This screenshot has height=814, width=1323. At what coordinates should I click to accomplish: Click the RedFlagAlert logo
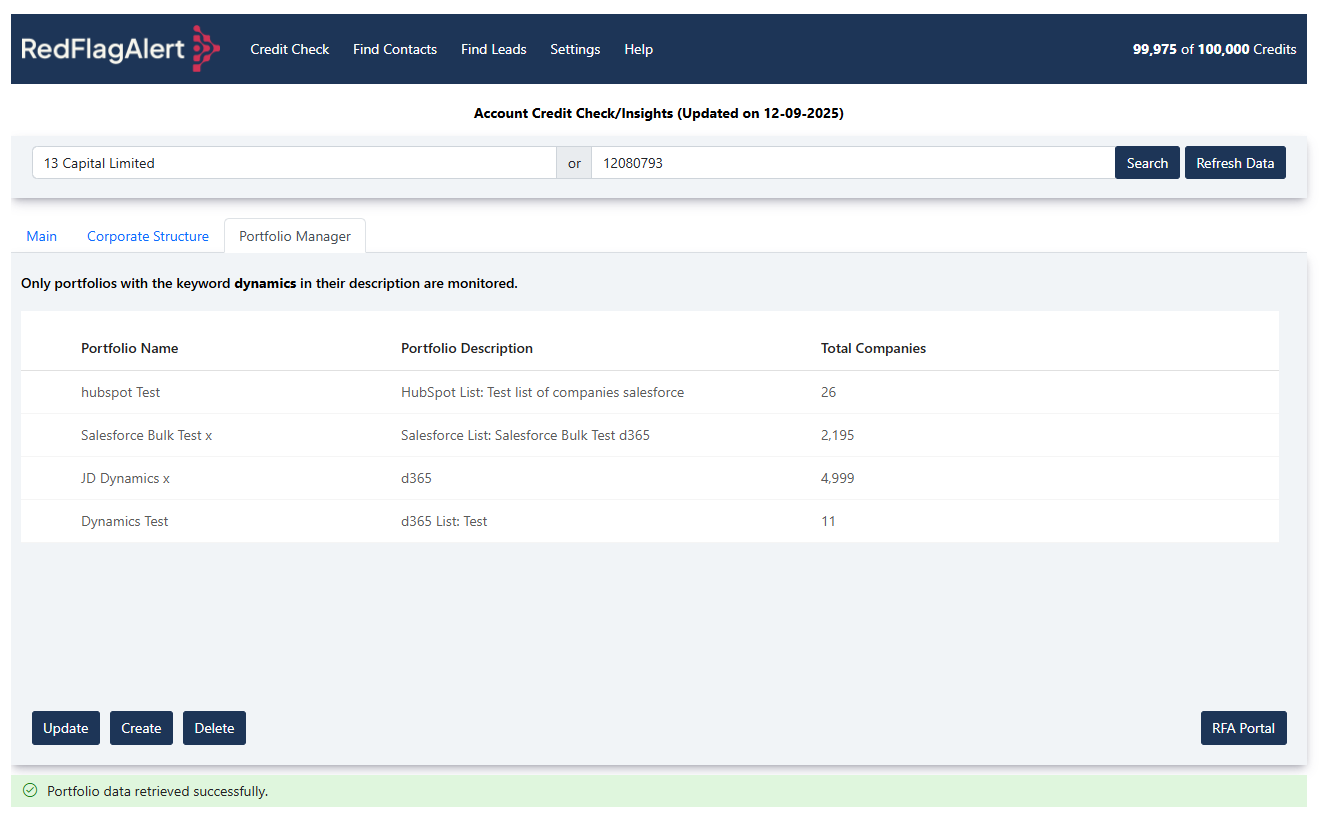tap(120, 49)
